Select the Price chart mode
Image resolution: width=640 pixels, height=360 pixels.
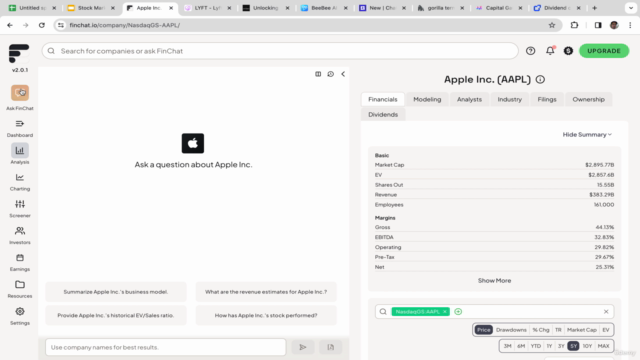tap(484, 330)
